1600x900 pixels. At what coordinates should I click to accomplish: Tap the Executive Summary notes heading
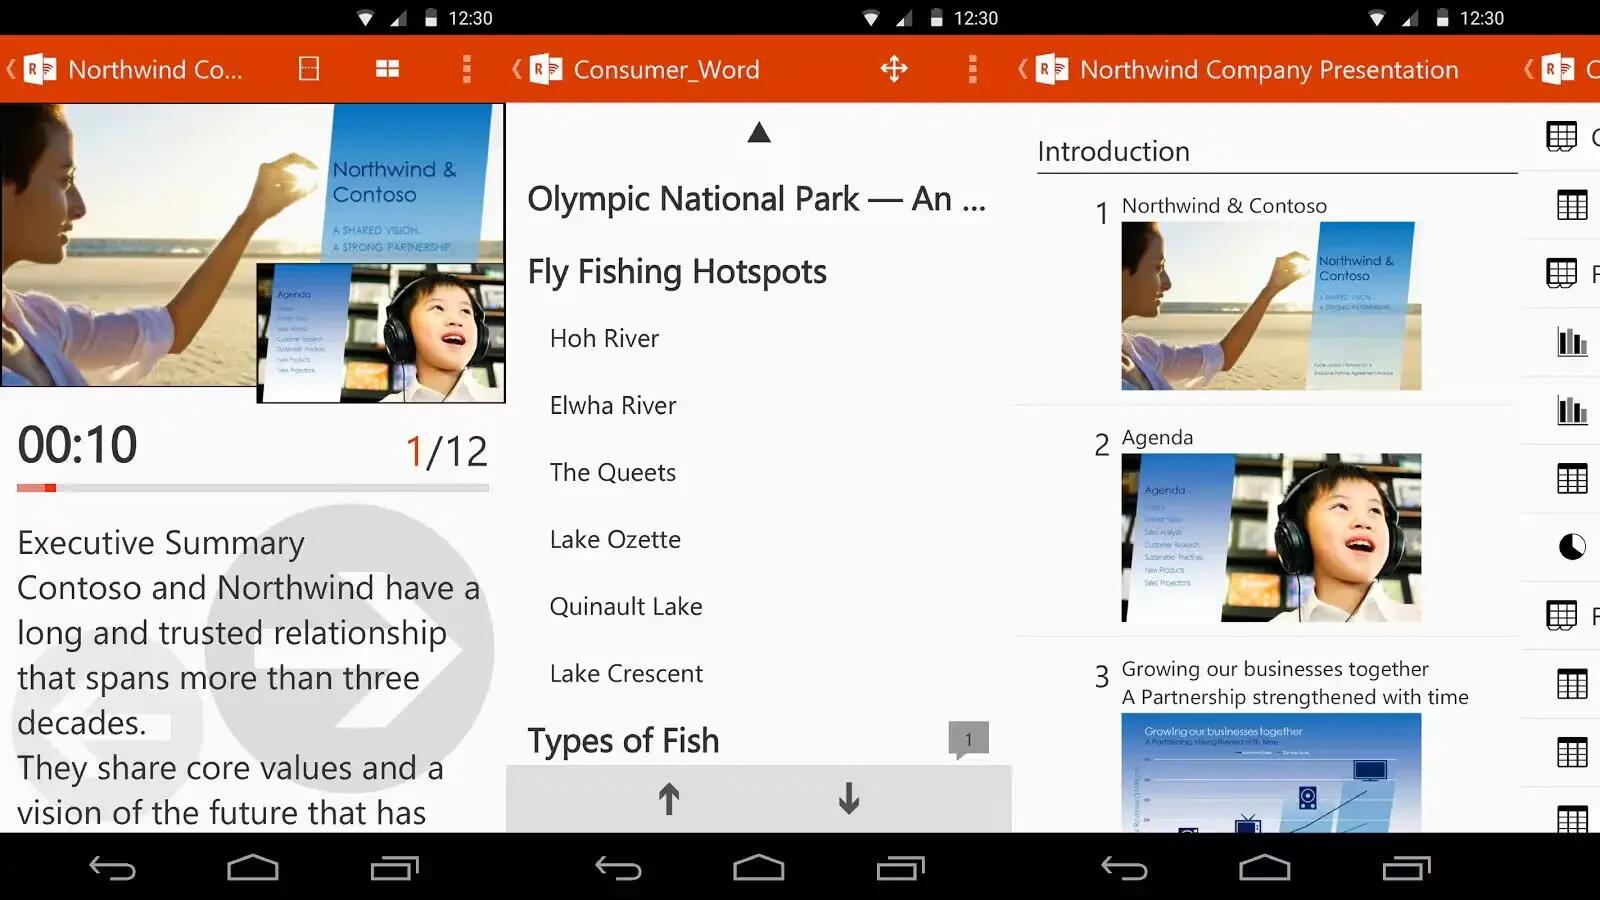[161, 543]
